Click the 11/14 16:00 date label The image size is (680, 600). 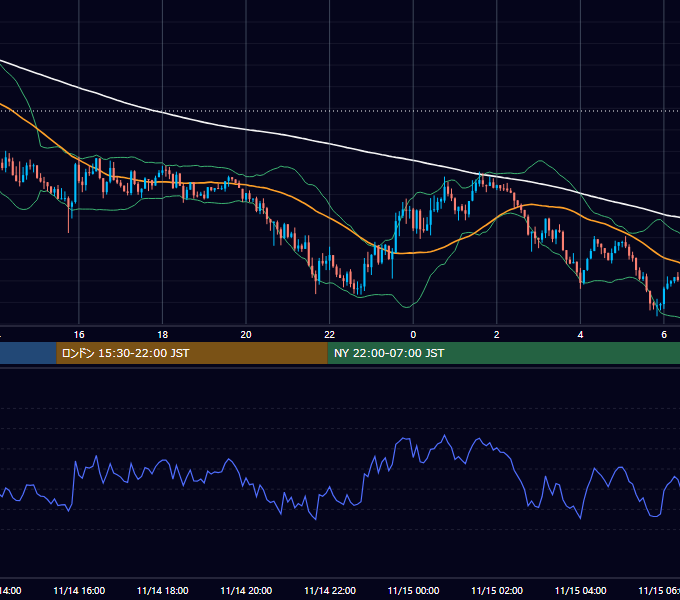pos(79,591)
